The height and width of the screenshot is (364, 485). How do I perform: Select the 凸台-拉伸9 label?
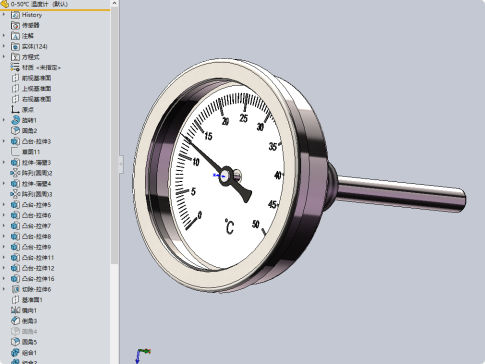coord(36,247)
